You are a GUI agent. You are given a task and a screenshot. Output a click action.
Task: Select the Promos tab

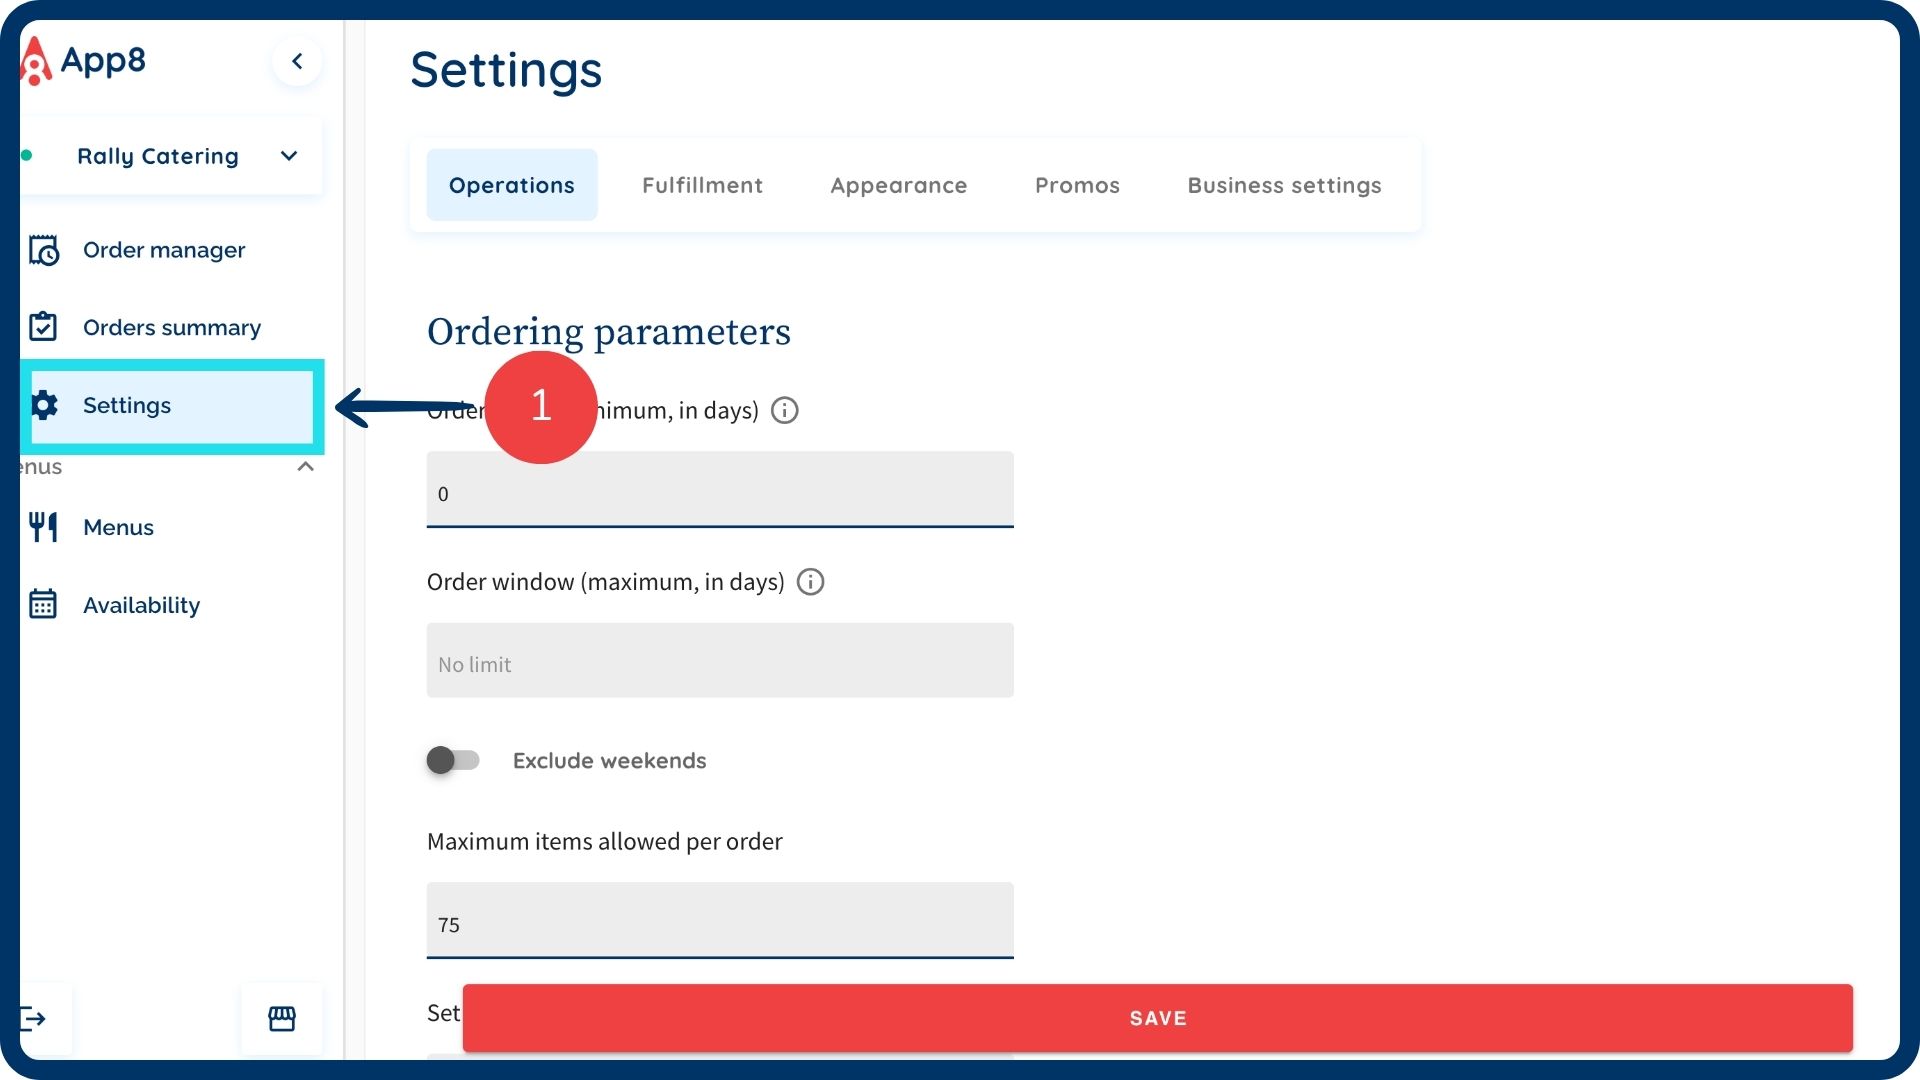click(x=1077, y=185)
